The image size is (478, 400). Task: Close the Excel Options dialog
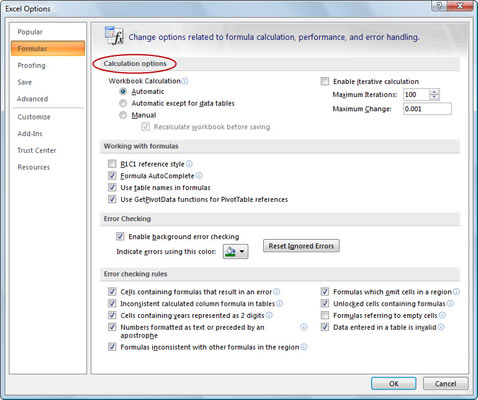[460, 6]
